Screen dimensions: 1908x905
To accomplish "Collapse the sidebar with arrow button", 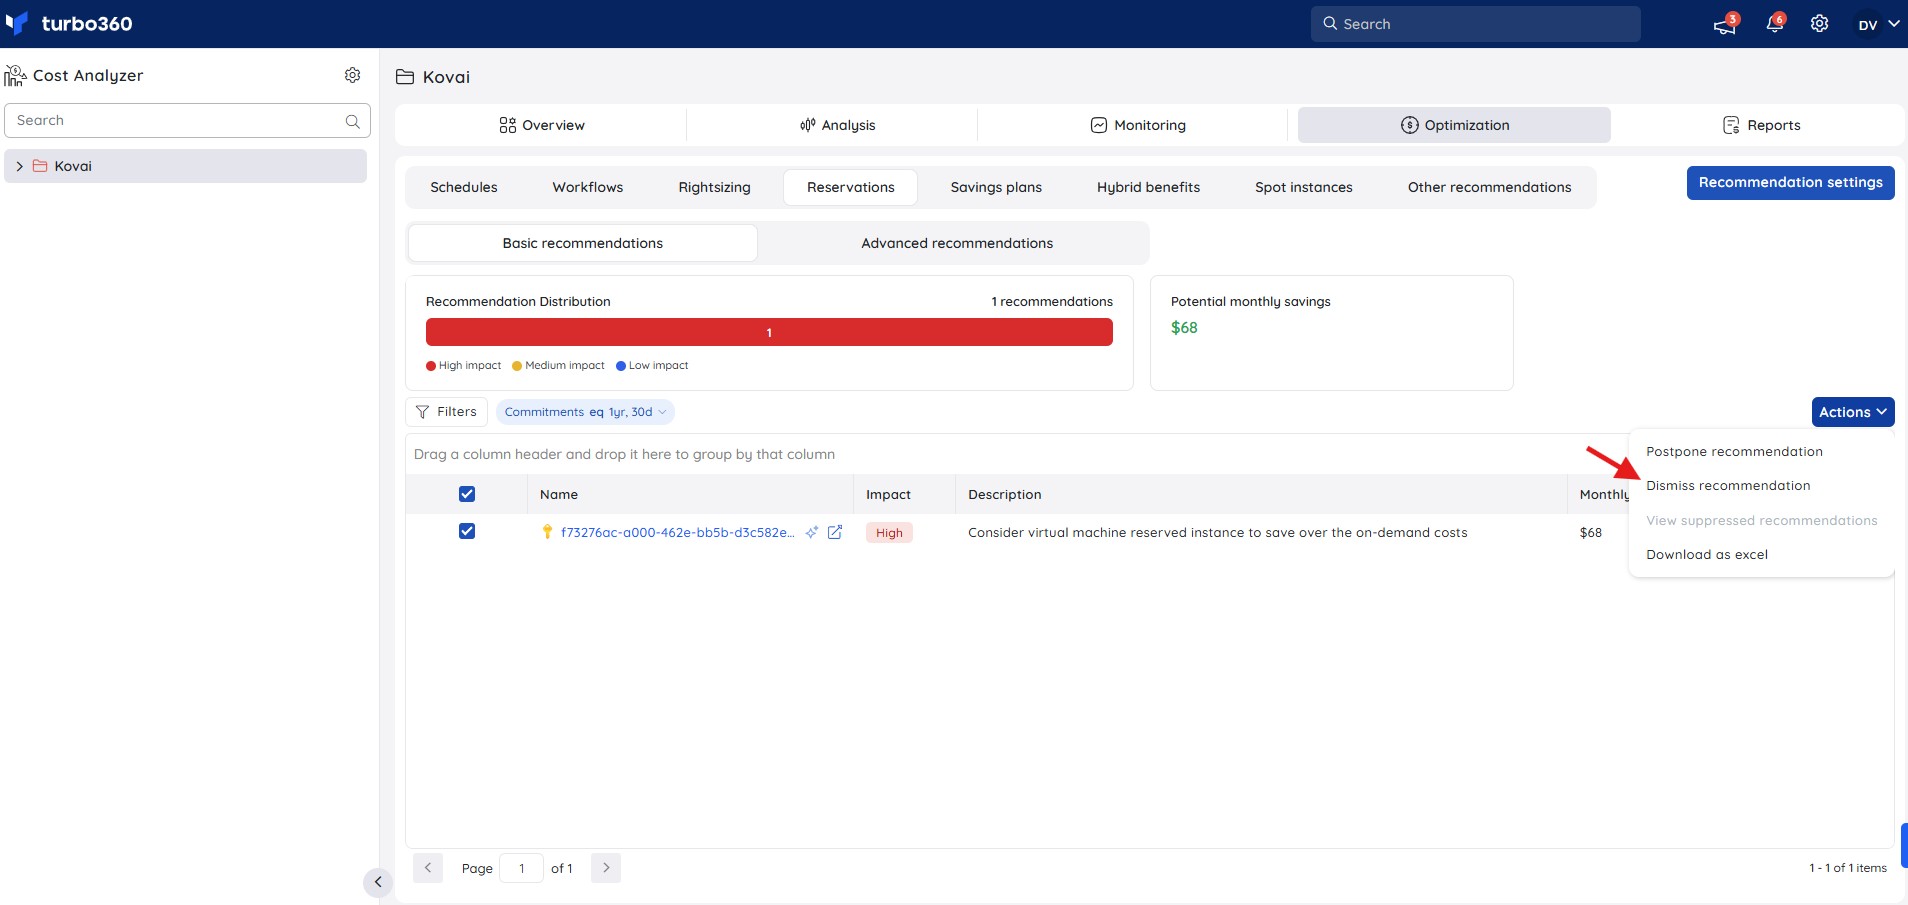I will (x=378, y=881).
